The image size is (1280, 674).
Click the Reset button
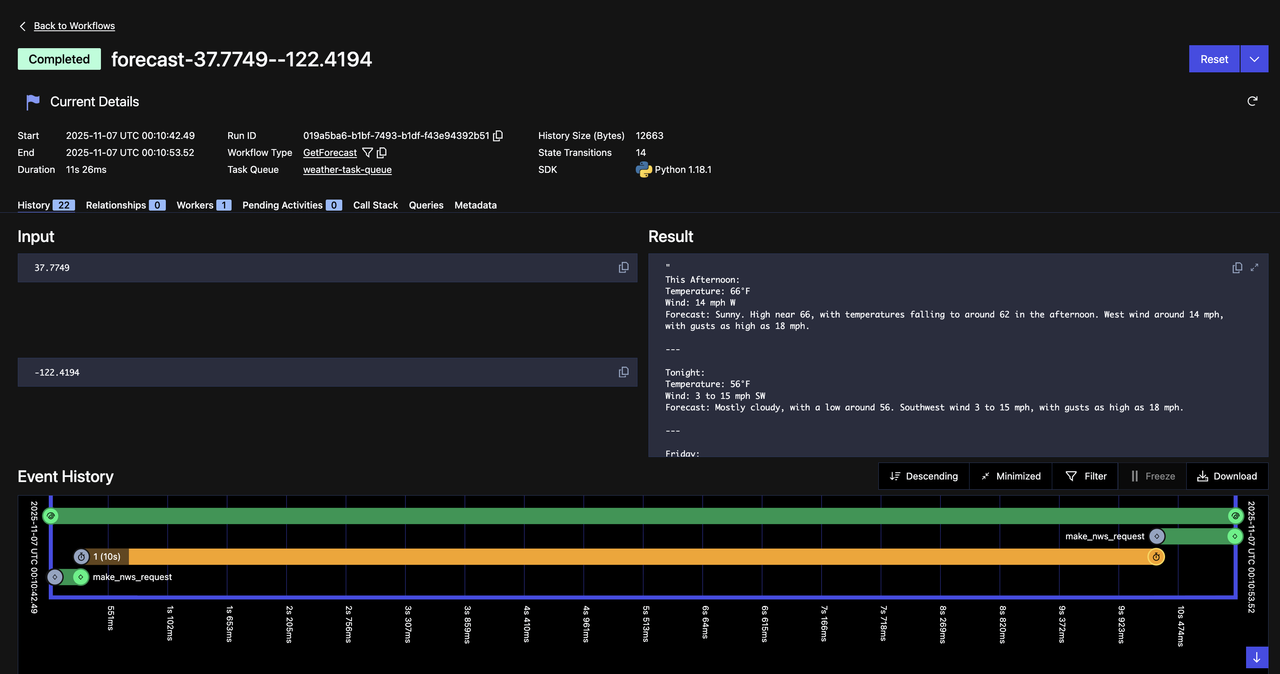coord(1214,59)
